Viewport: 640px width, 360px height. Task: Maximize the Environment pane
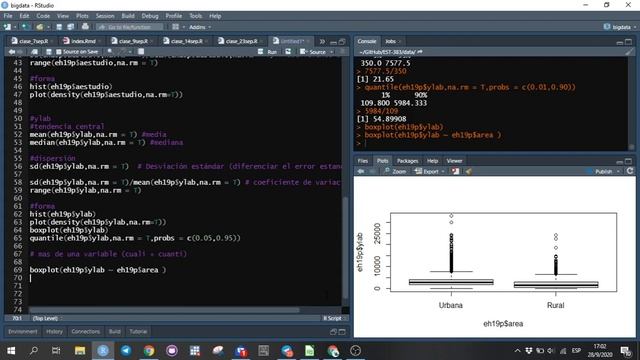click(342, 331)
